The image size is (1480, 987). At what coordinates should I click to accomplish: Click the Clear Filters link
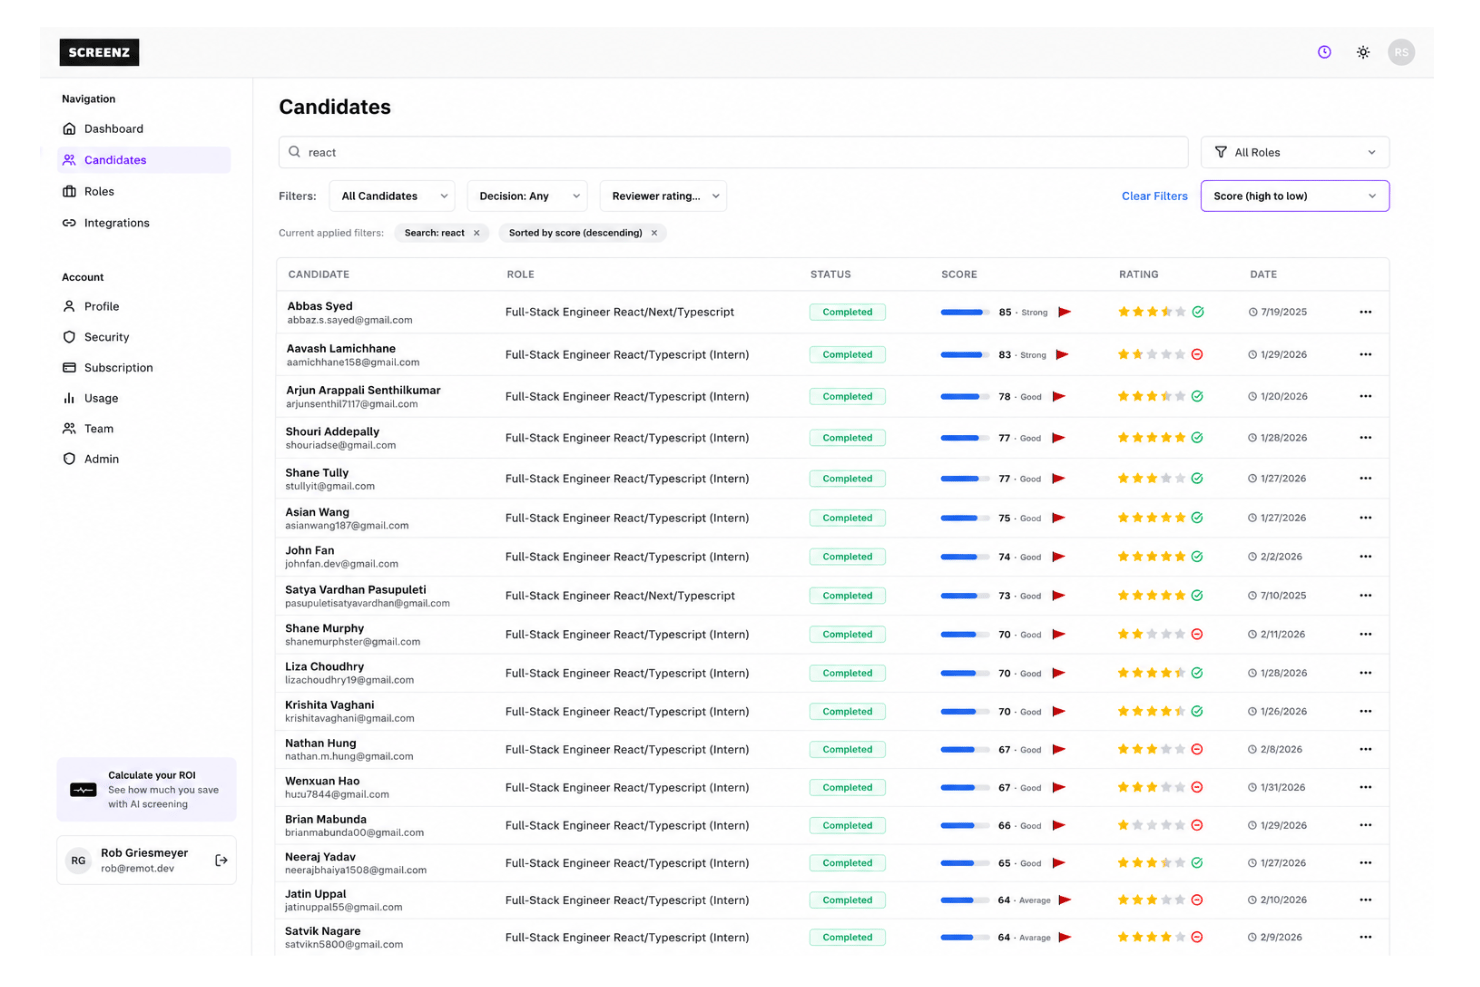coord(1154,196)
